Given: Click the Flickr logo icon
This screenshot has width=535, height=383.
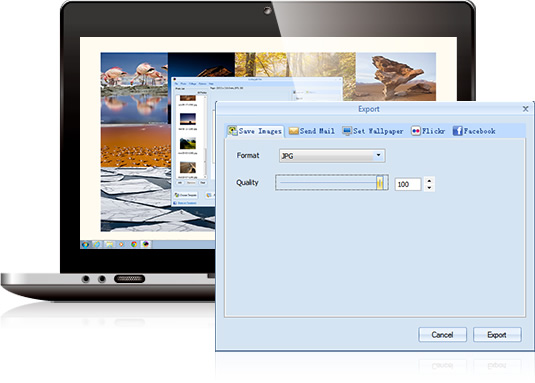Looking at the screenshot, I should coord(416,131).
